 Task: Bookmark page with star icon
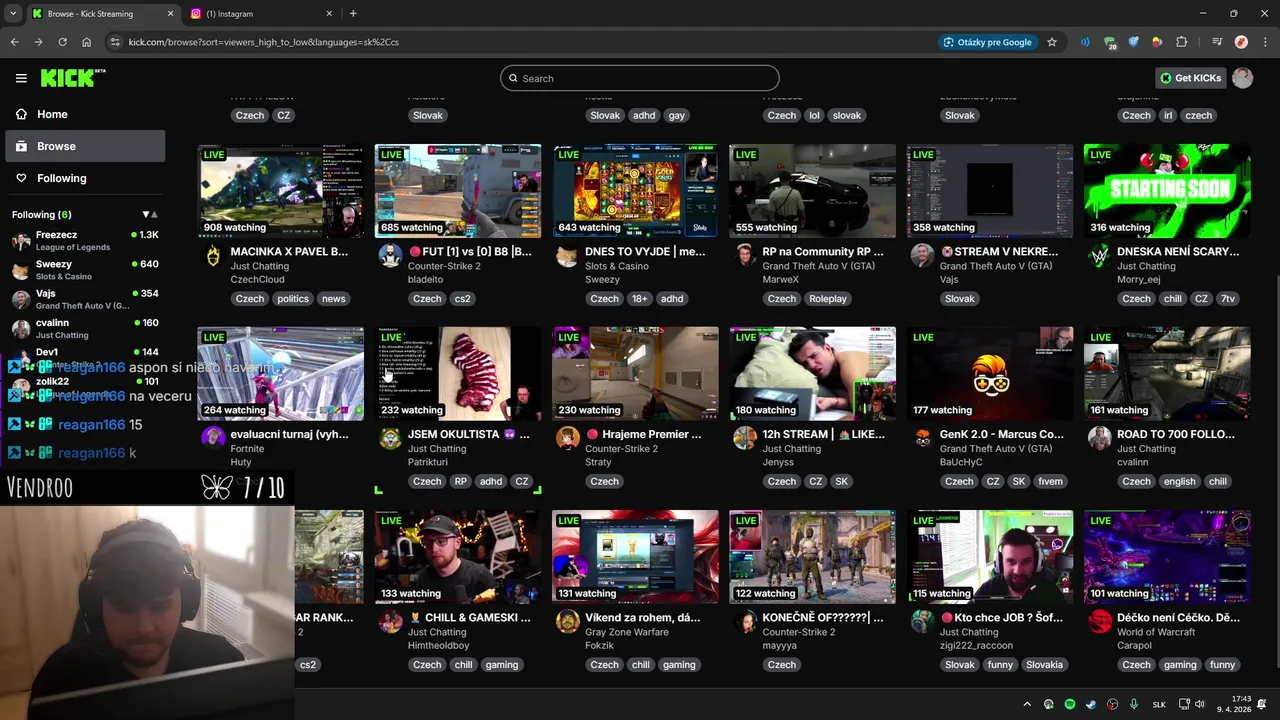tap(1052, 42)
